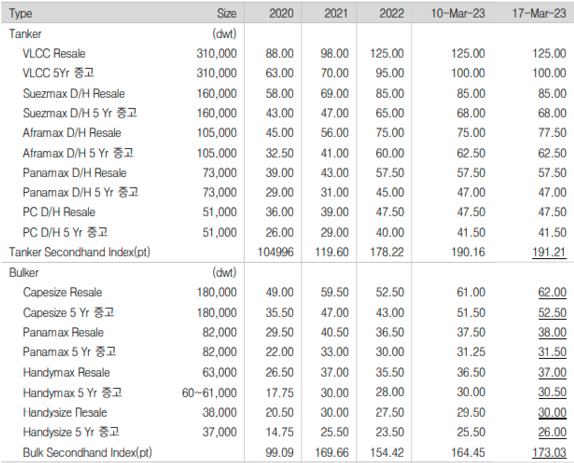This screenshot has height=463, width=574.
Task: Select Handymax 5 Yr size 60~61,000
Action: coord(209,393)
